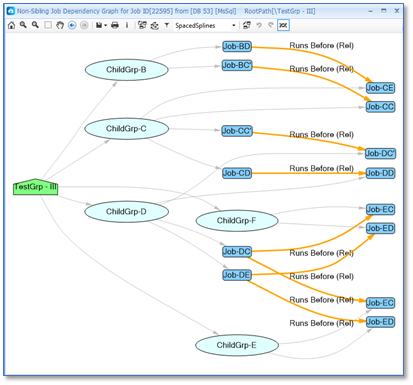Select the ChildGrp-B ellipse node
Image resolution: width=413 pixels, height=385 pixels.
pyautogui.click(x=126, y=70)
